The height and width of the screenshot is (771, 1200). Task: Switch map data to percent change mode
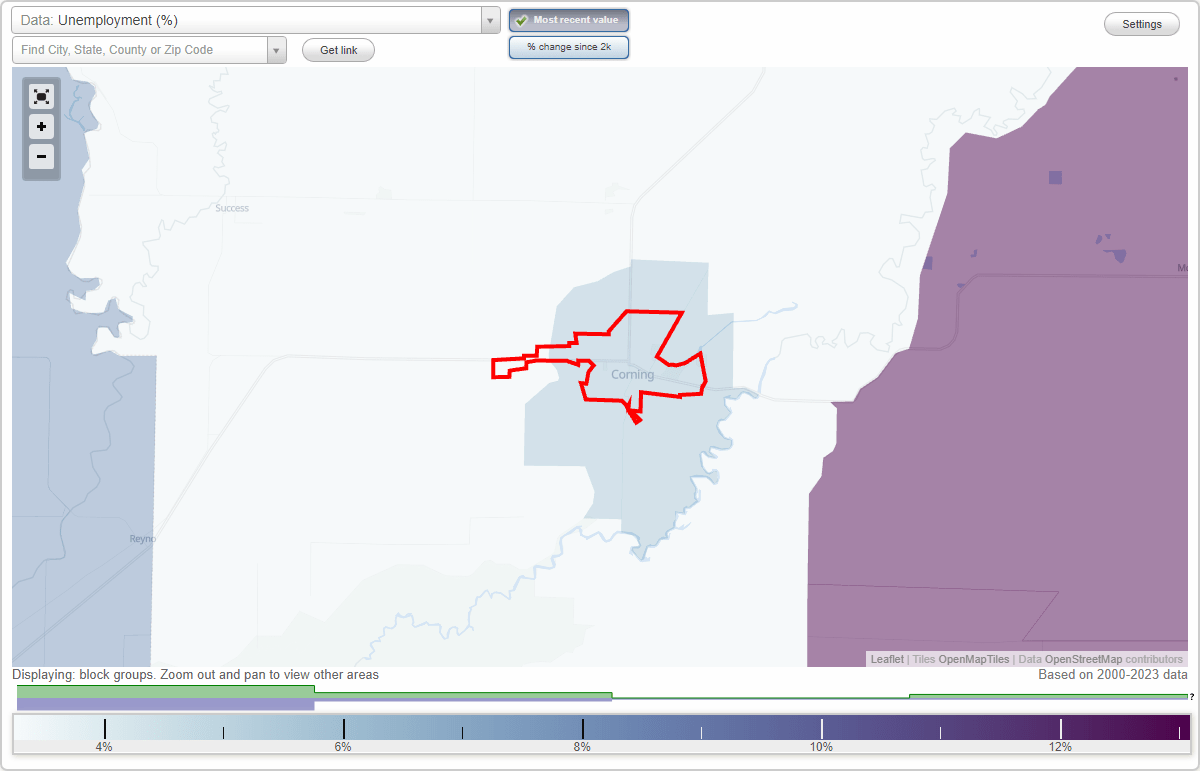(568, 47)
